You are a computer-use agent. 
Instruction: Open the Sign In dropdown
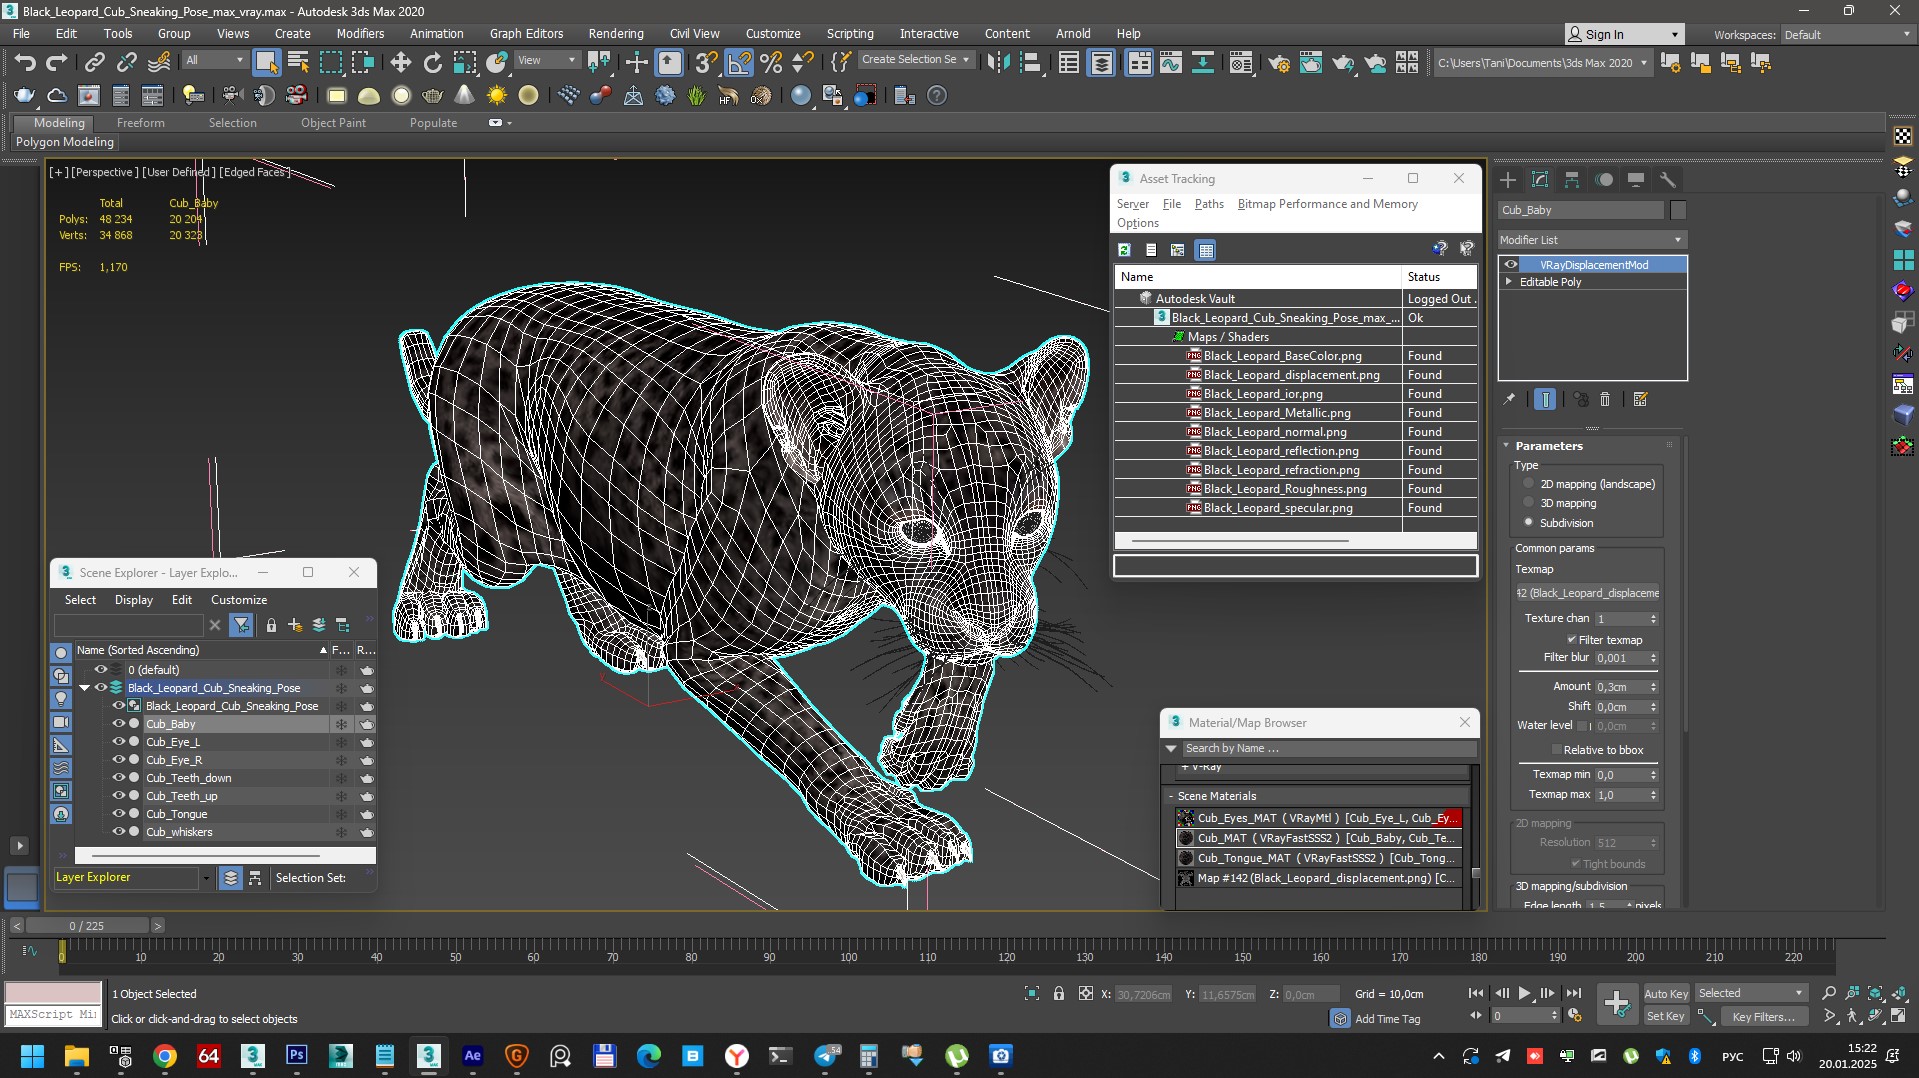tap(1624, 35)
